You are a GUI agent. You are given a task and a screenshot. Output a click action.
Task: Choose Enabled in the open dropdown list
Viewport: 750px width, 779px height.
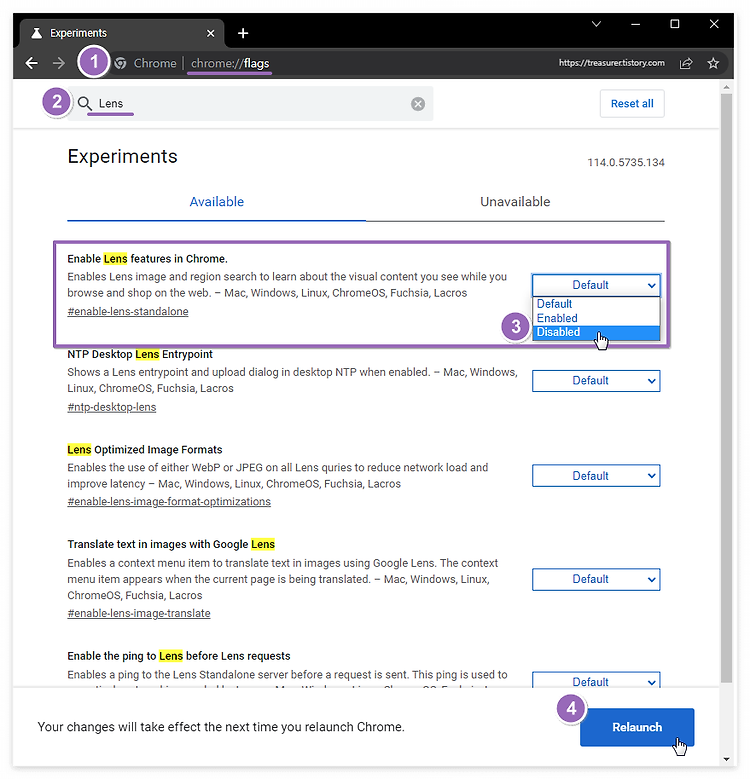[x=596, y=318]
